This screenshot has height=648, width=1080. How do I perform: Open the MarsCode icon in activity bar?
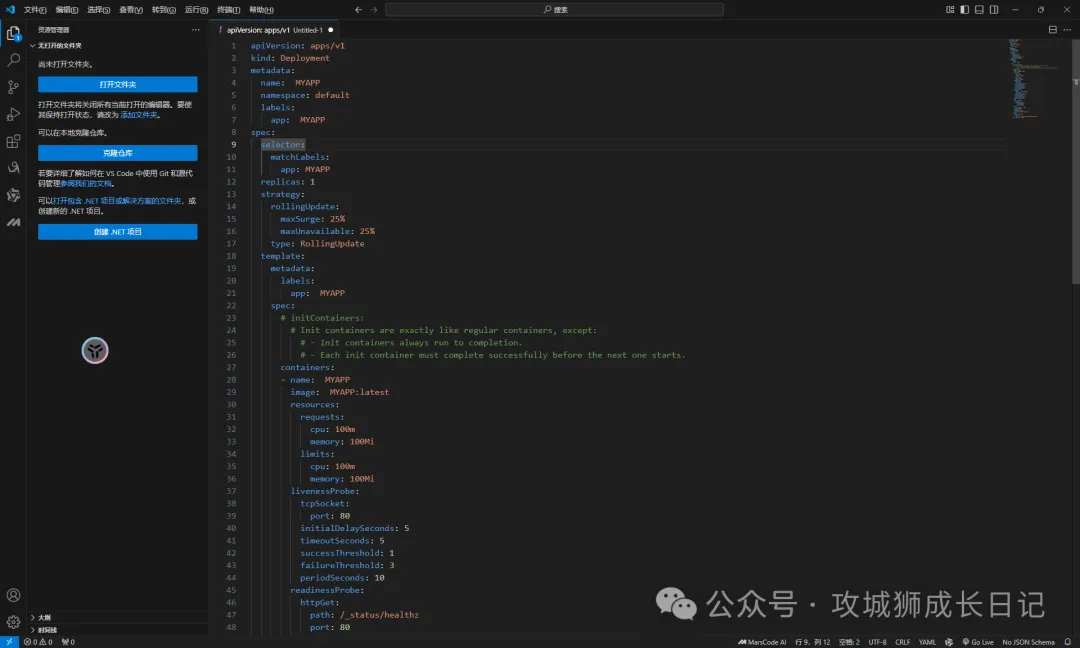tap(13, 222)
